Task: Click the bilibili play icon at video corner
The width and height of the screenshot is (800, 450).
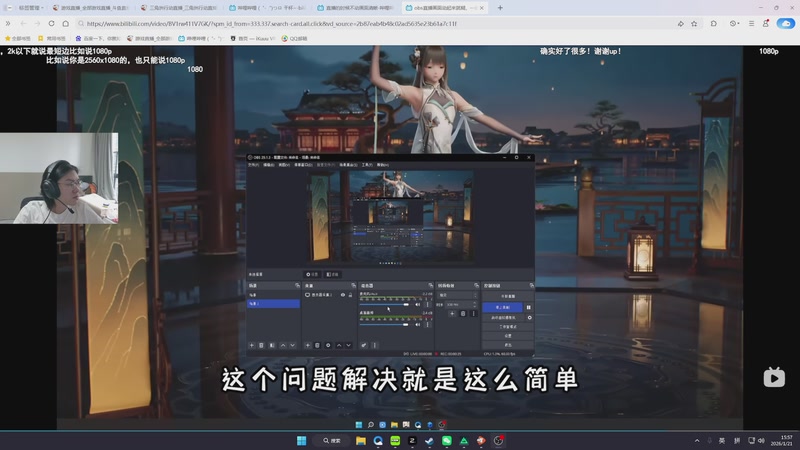Action: pyautogui.click(x=774, y=378)
